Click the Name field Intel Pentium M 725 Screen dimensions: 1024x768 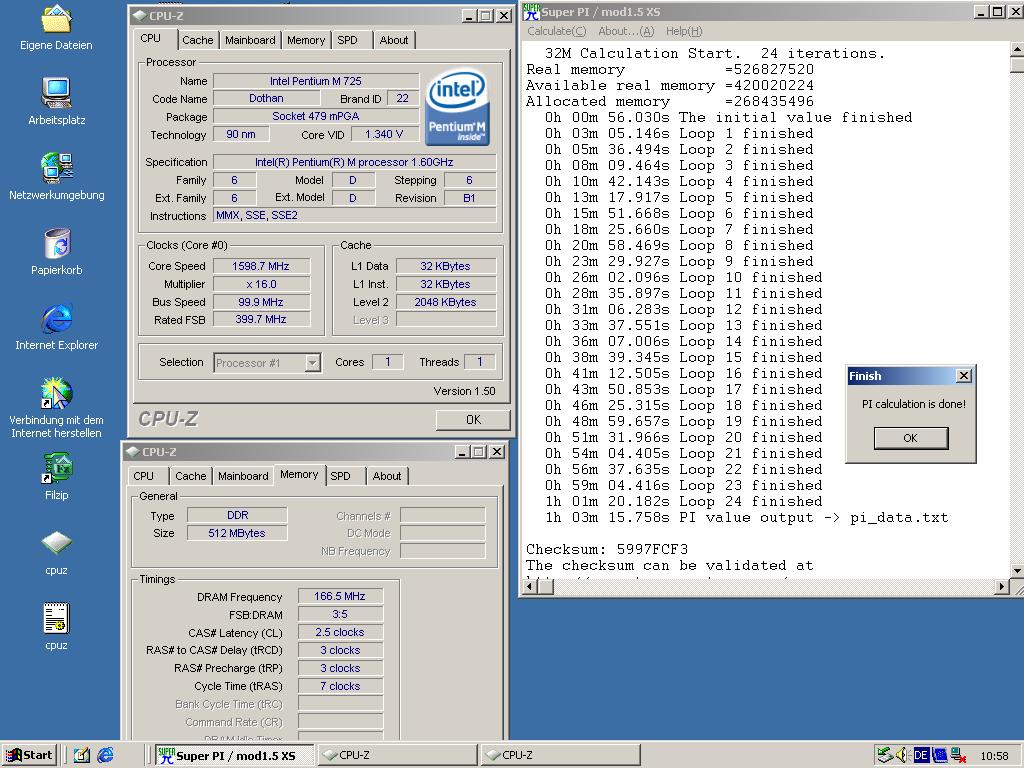click(316, 81)
